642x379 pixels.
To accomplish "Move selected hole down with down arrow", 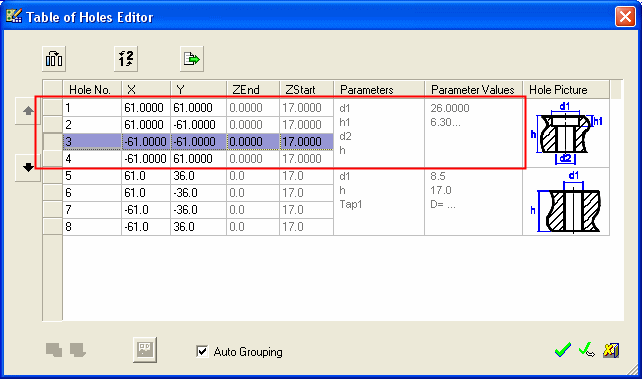I will (28, 167).
